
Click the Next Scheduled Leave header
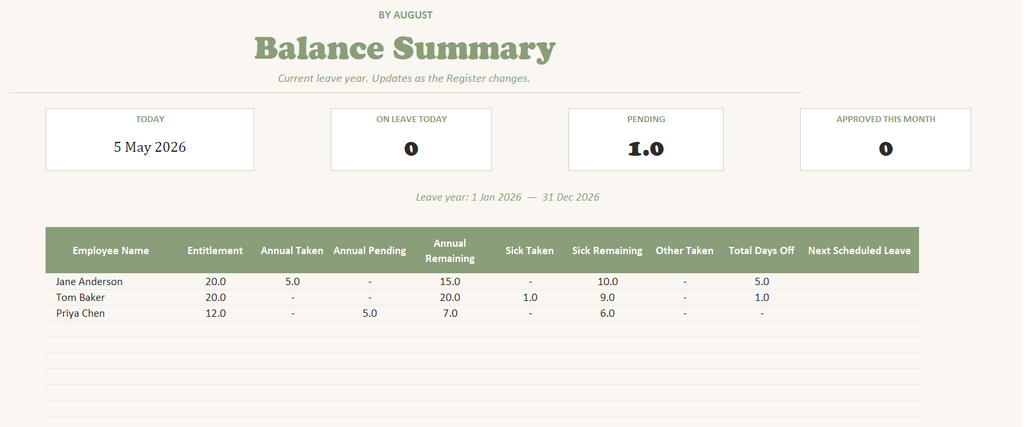click(x=859, y=251)
